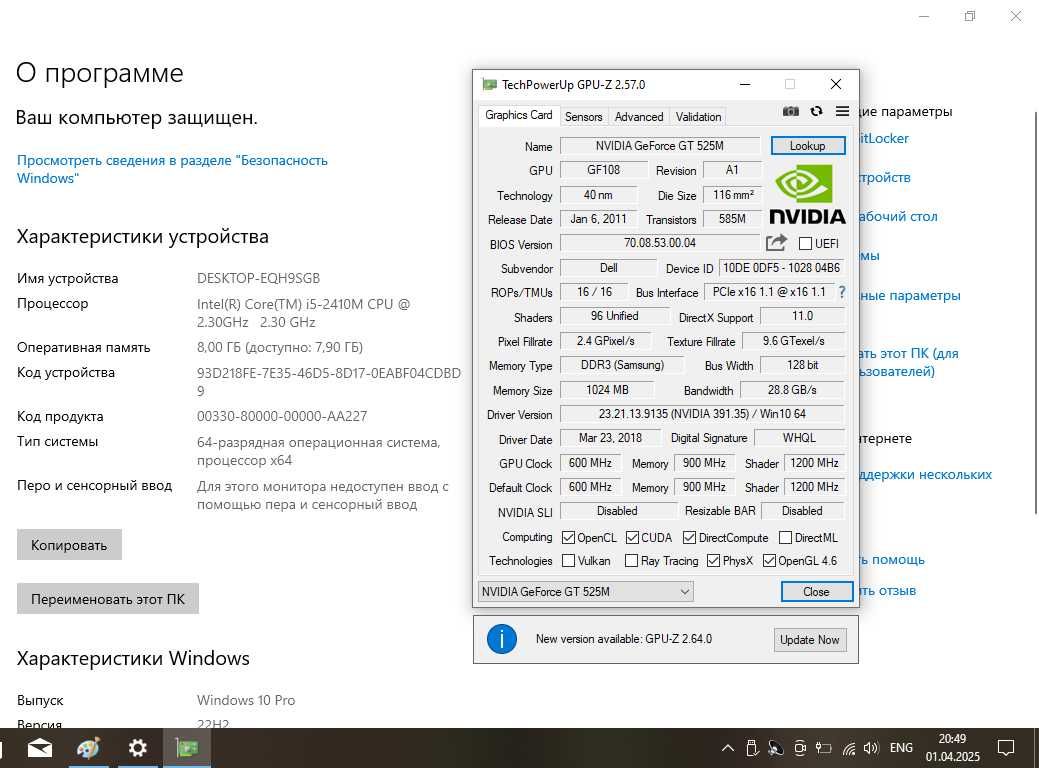The height and width of the screenshot is (768, 1039).
Task: Toggle the DirectML checkbox
Action: point(785,537)
